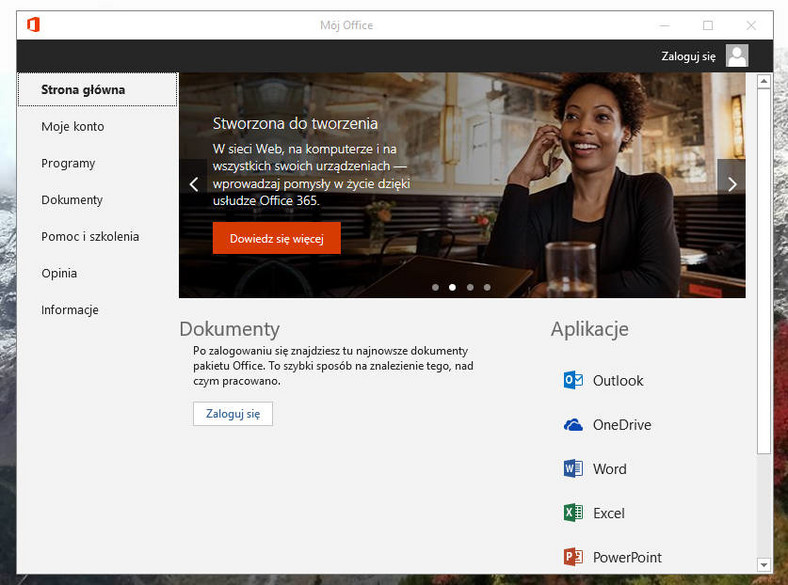The width and height of the screenshot is (788, 585).
Task: Open Dokumenty in the sidebar
Action: (72, 200)
